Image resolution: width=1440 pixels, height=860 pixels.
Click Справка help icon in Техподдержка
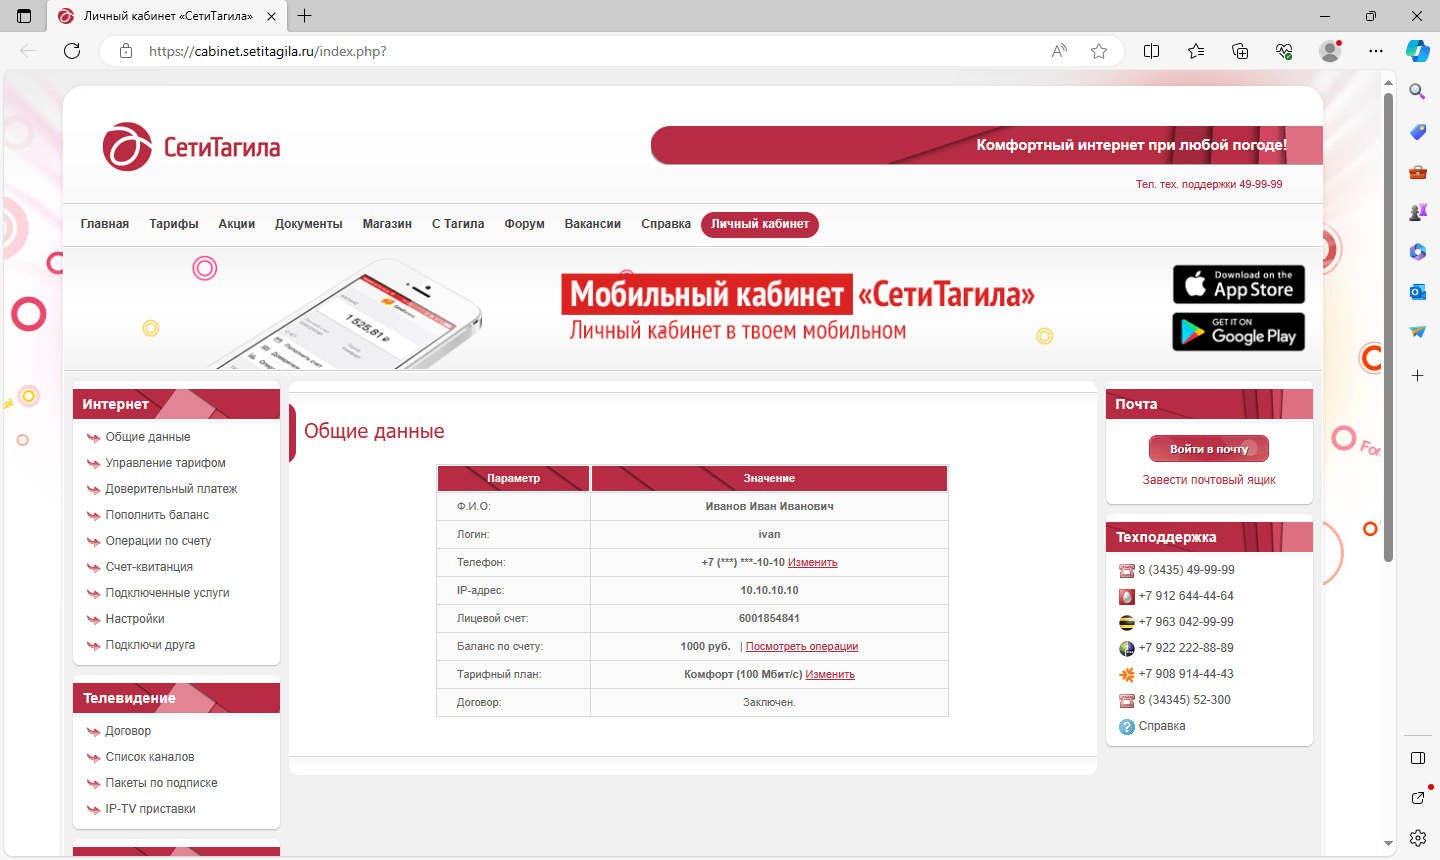[x=1127, y=727]
